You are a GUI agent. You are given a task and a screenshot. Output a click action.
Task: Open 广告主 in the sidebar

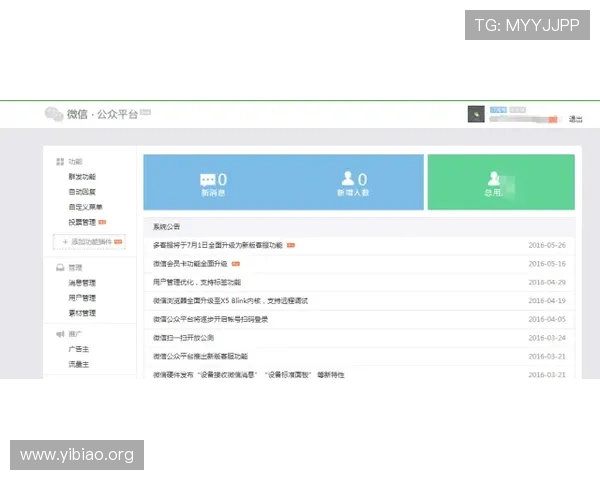pos(78,349)
